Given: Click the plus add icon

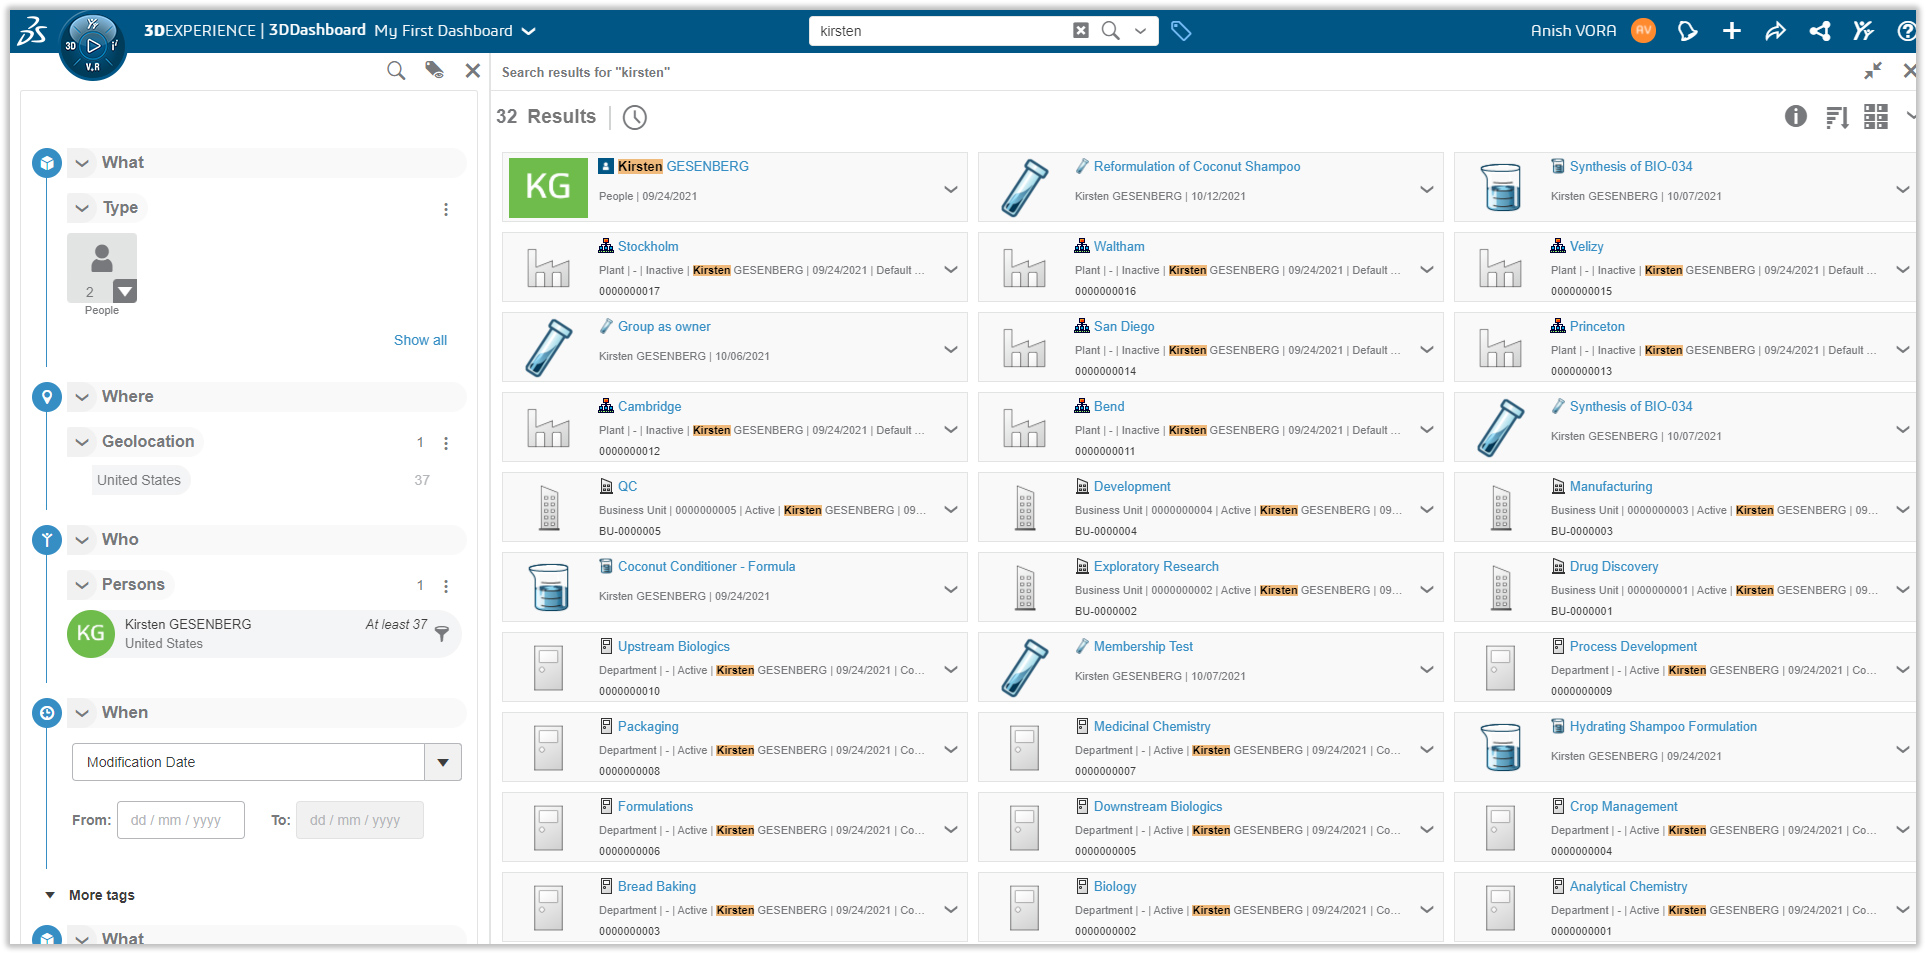Looking at the screenshot, I should pyautogui.click(x=1732, y=31).
